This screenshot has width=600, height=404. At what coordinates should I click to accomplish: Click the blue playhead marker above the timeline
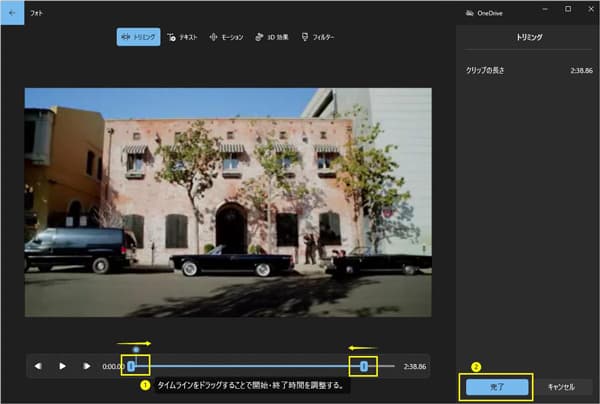coord(136,349)
